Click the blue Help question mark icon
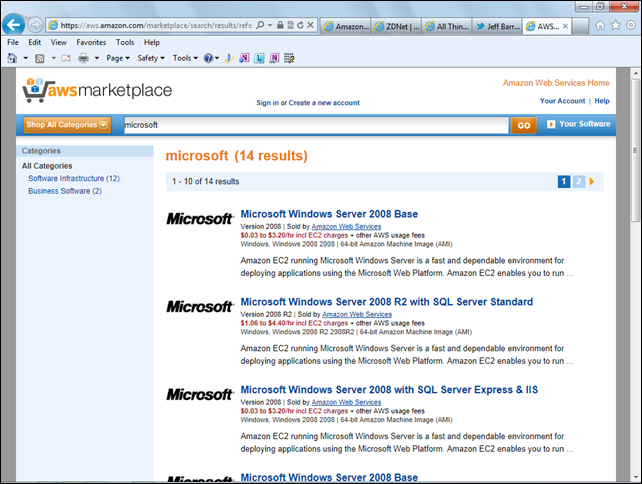 [208, 58]
